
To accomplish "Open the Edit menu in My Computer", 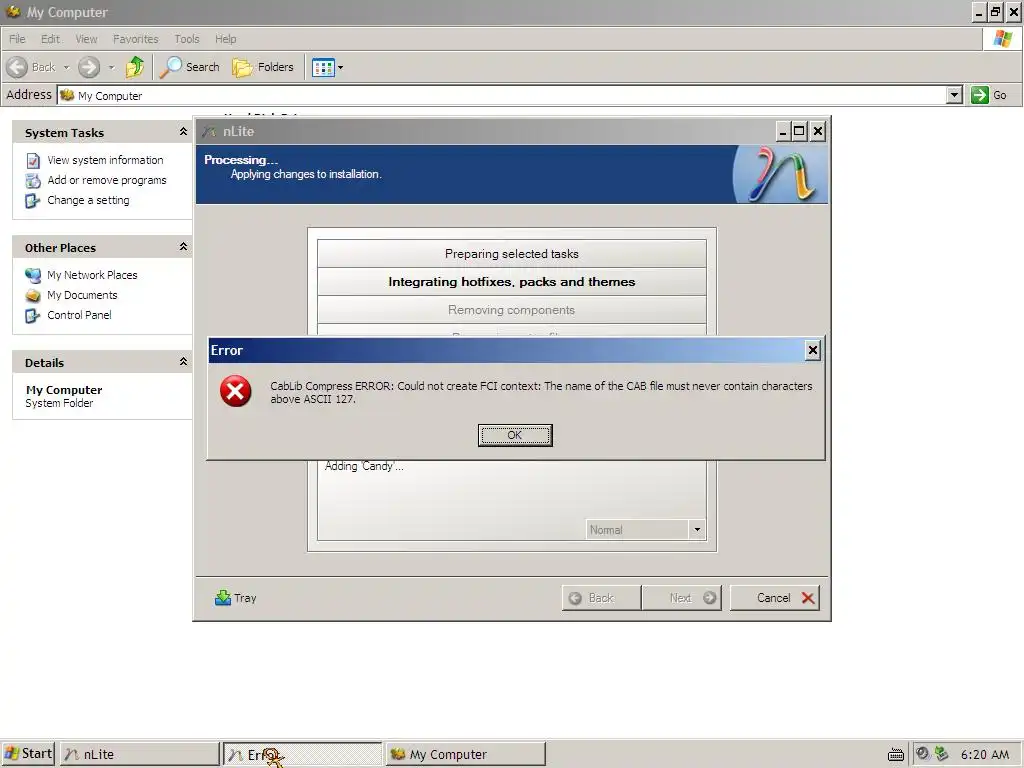I will click(x=50, y=39).
